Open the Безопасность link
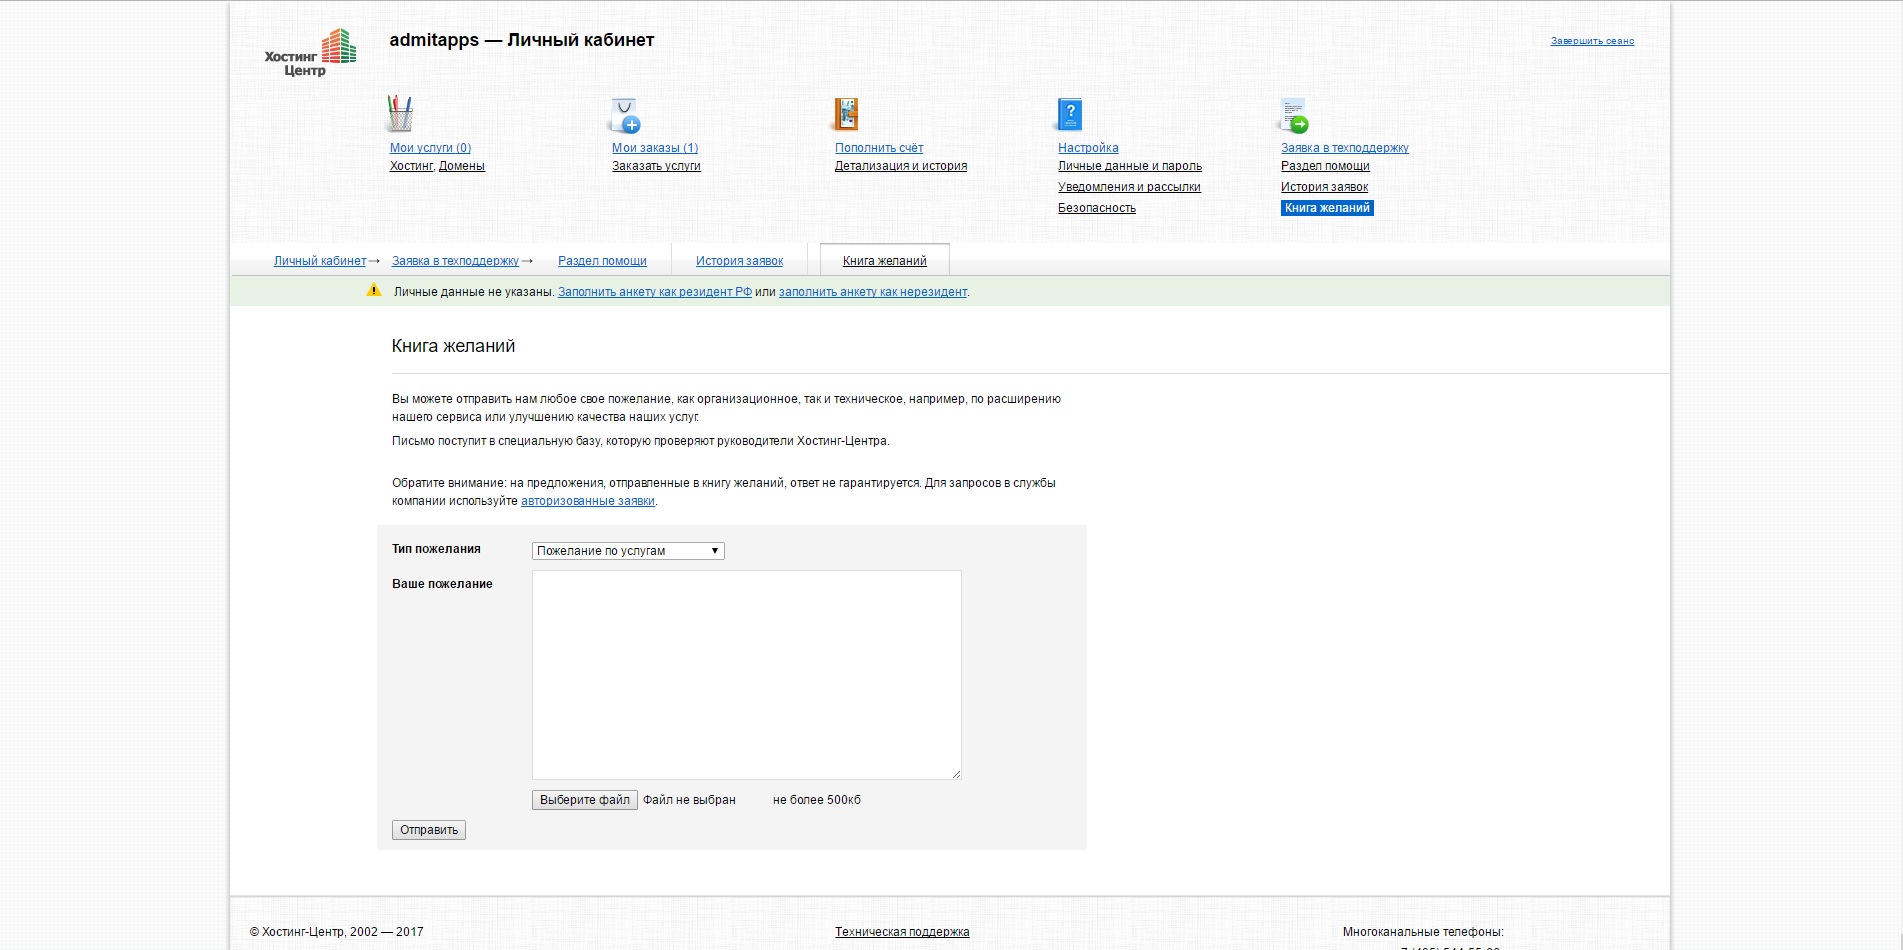This screenshot has height=950, width=1903. pyautogui.click(x=1097, y=208)
